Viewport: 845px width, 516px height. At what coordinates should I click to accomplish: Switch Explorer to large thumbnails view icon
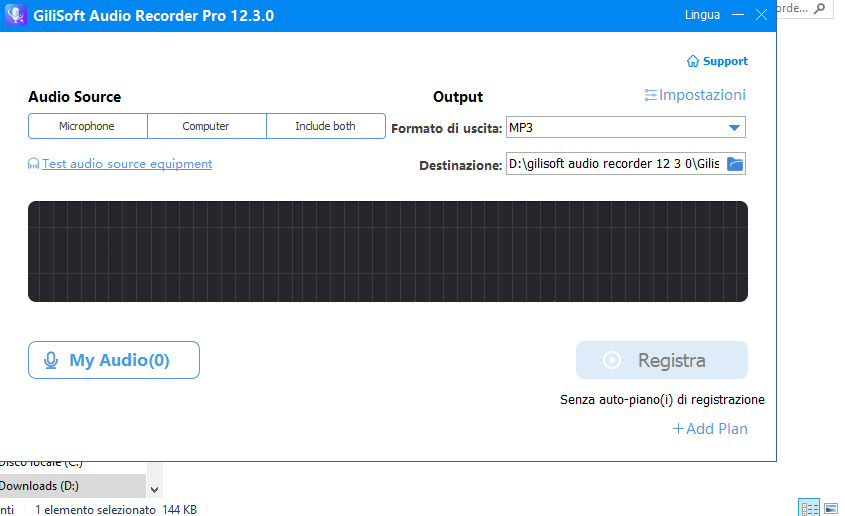[832, 508]
